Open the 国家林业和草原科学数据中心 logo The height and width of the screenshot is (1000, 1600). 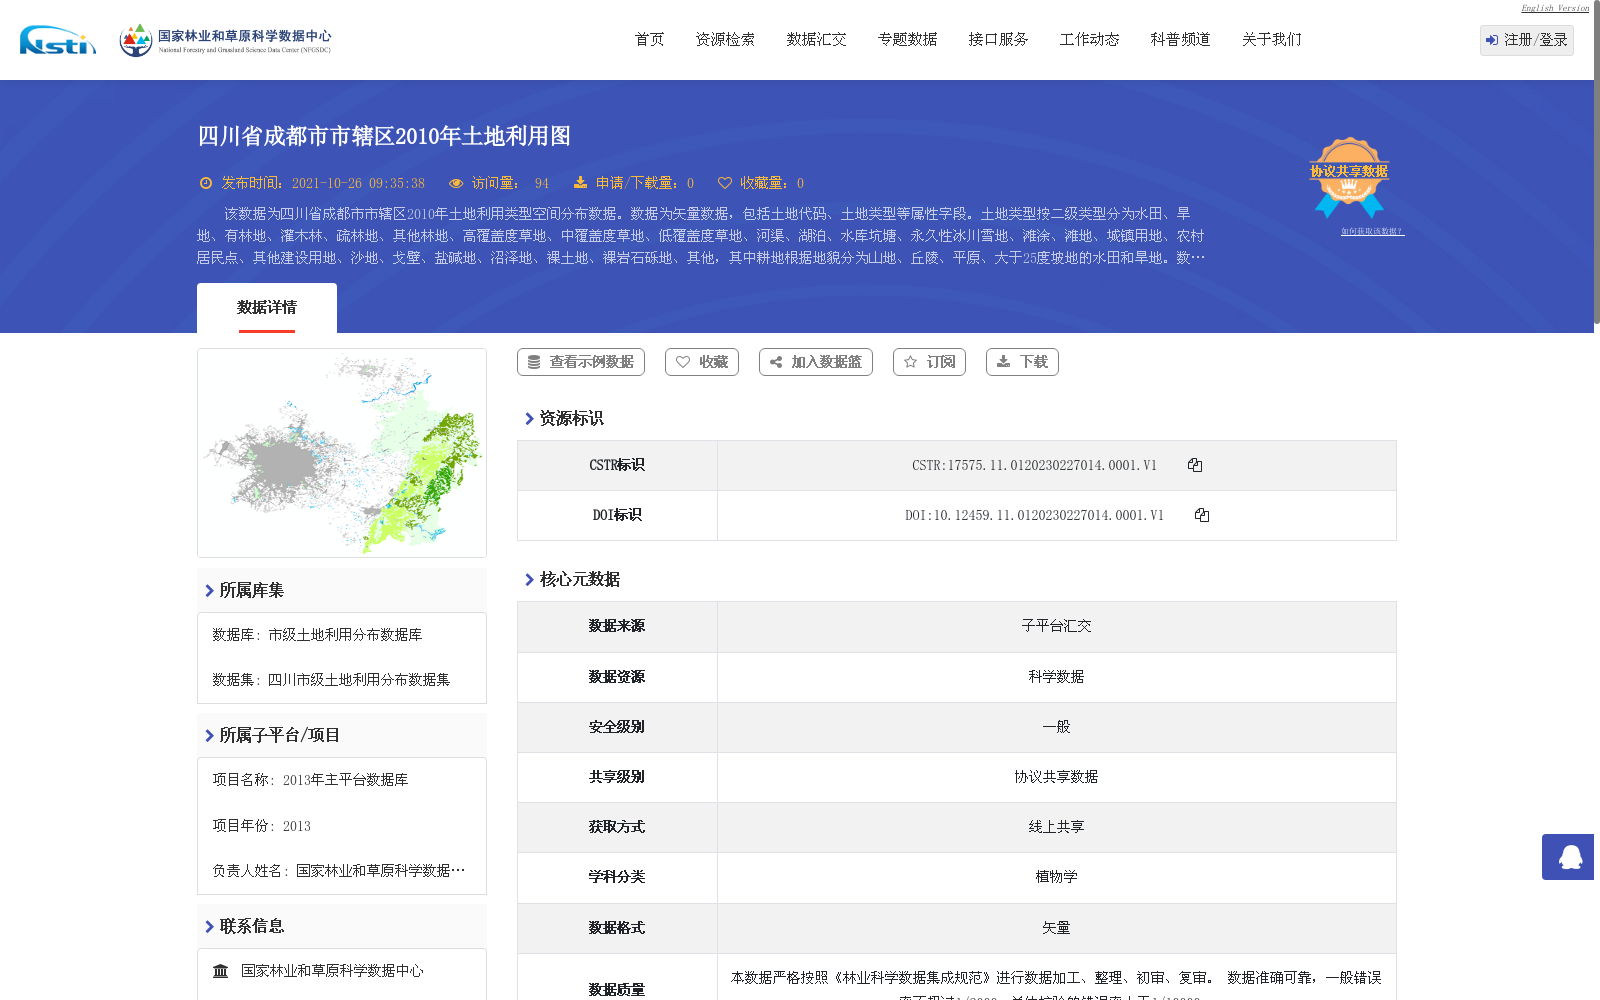[225, 40]
